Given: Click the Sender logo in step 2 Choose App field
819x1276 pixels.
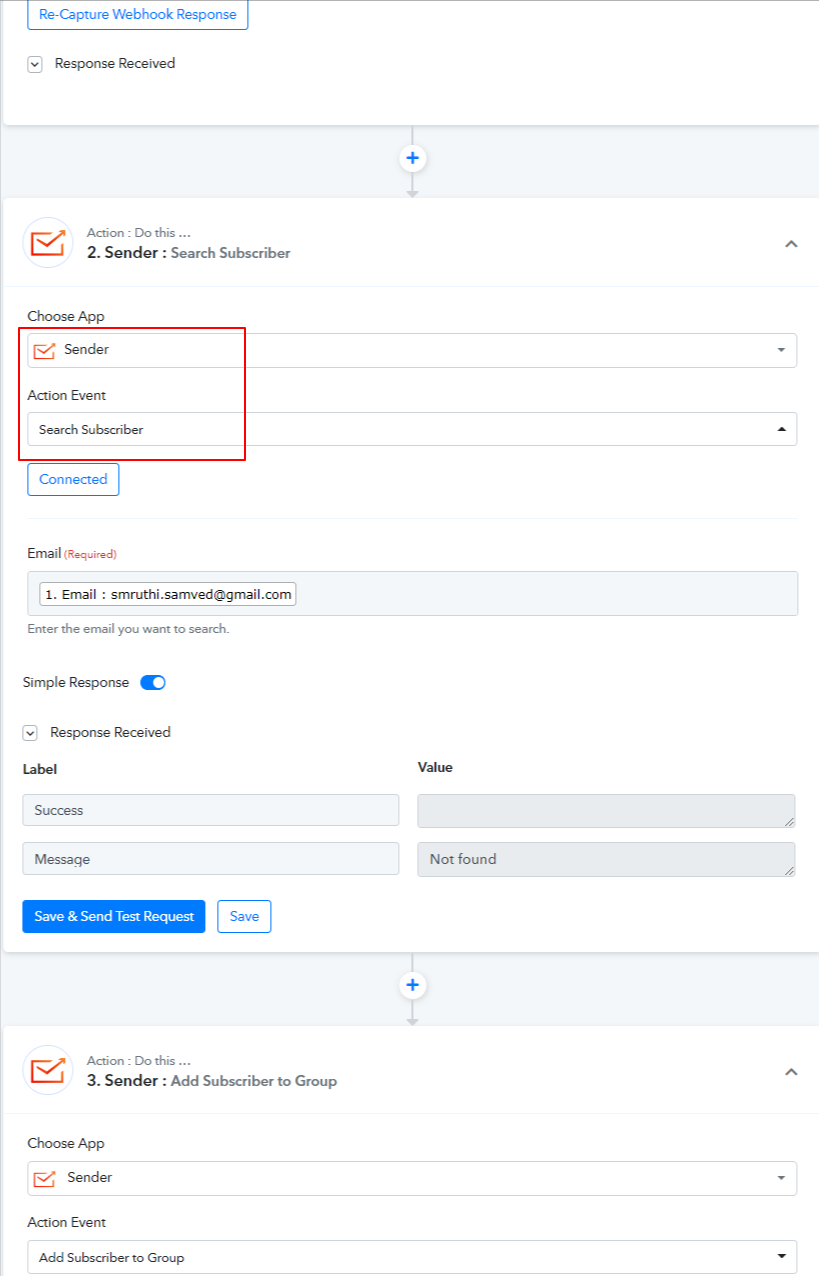Looking at the screenshot, I should click(x=44, y=350).
